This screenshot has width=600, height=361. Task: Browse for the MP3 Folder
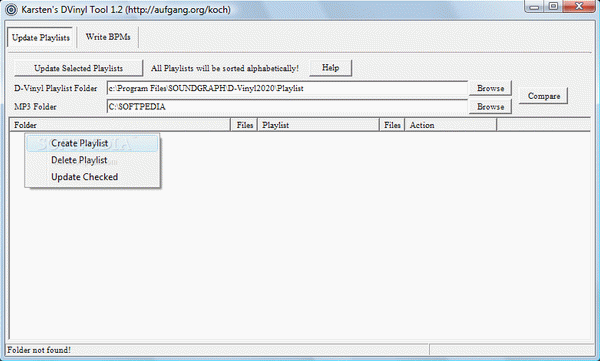[491, 106]
